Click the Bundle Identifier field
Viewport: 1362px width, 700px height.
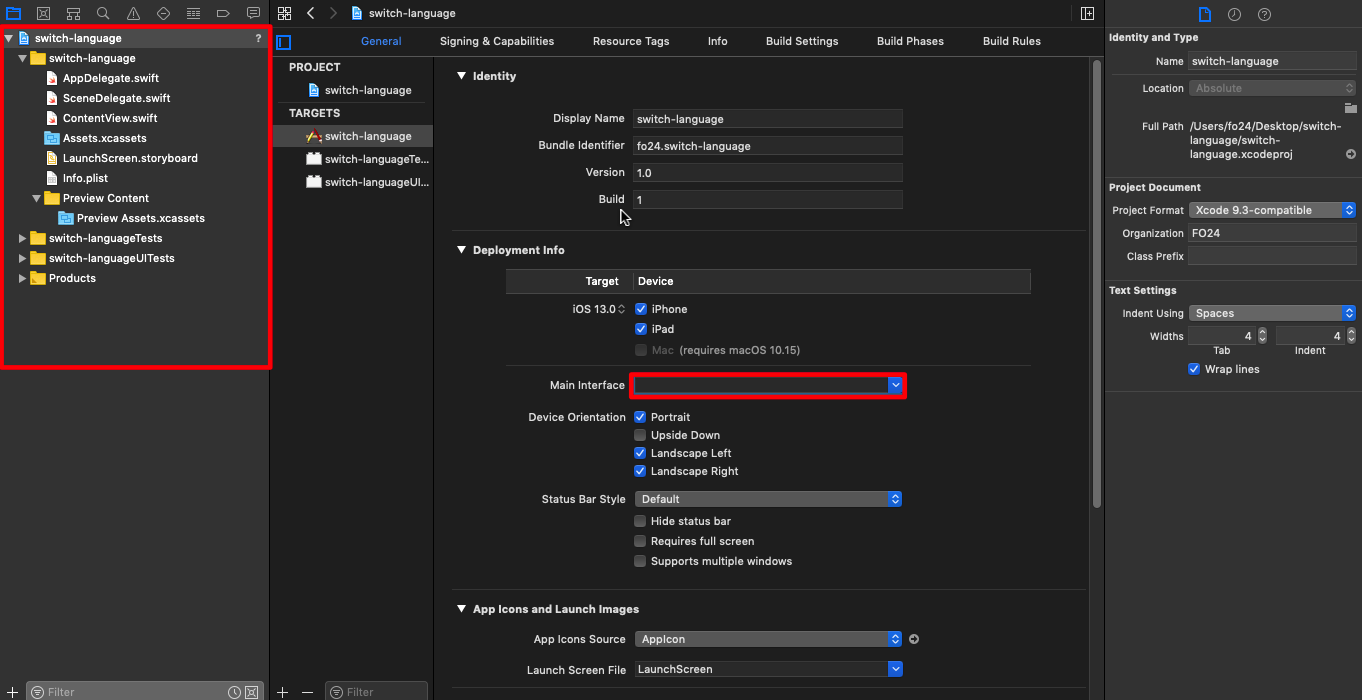768,146
